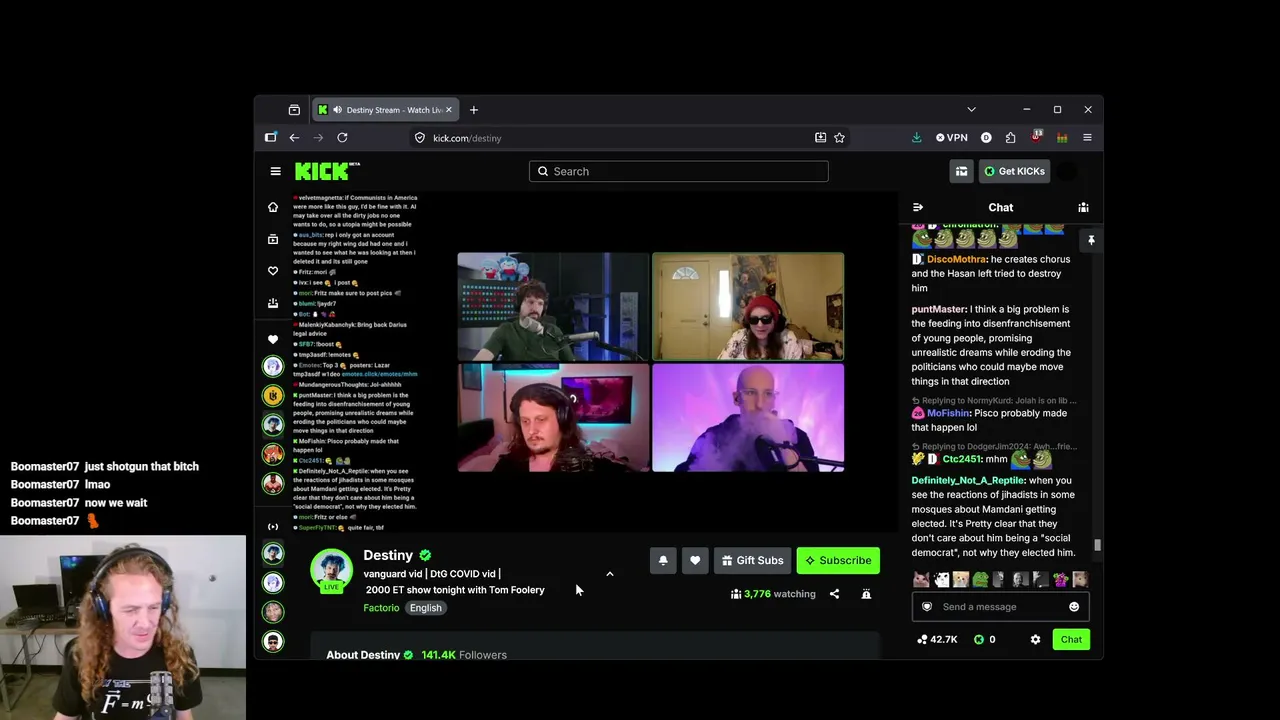Click the top-right video feed with red-haired guest
Image resolution: width=1280 pixels, height=720 pixels.
point(748,306)
